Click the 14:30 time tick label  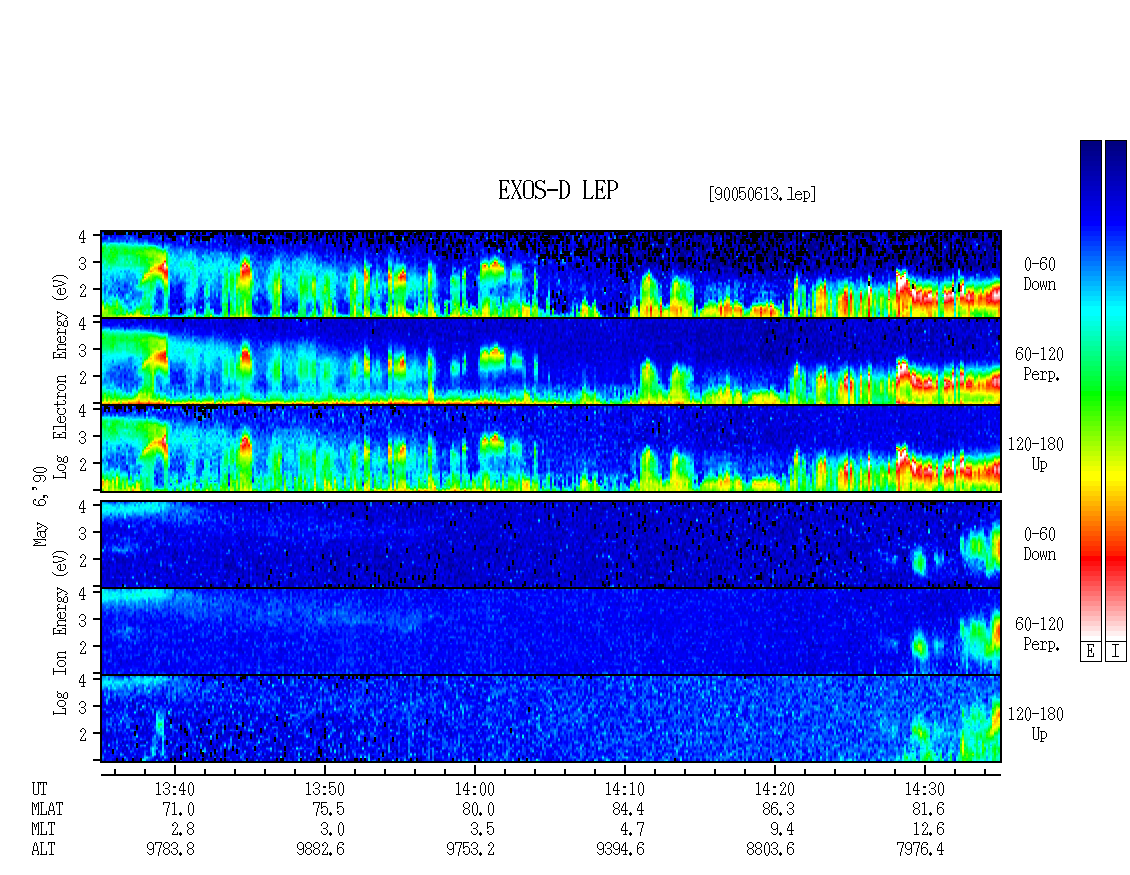[925, 789]
